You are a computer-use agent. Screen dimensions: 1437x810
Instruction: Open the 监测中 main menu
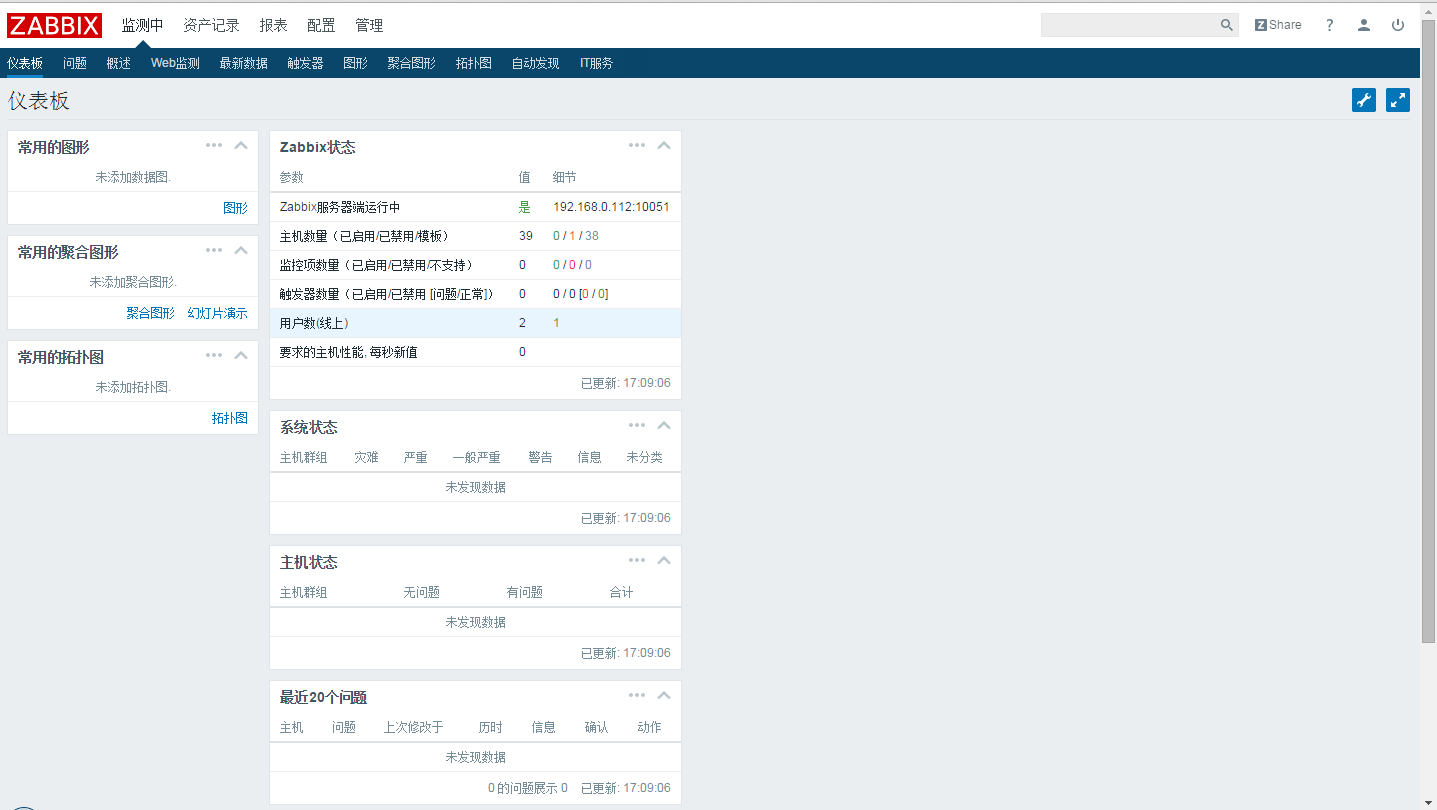142,25
